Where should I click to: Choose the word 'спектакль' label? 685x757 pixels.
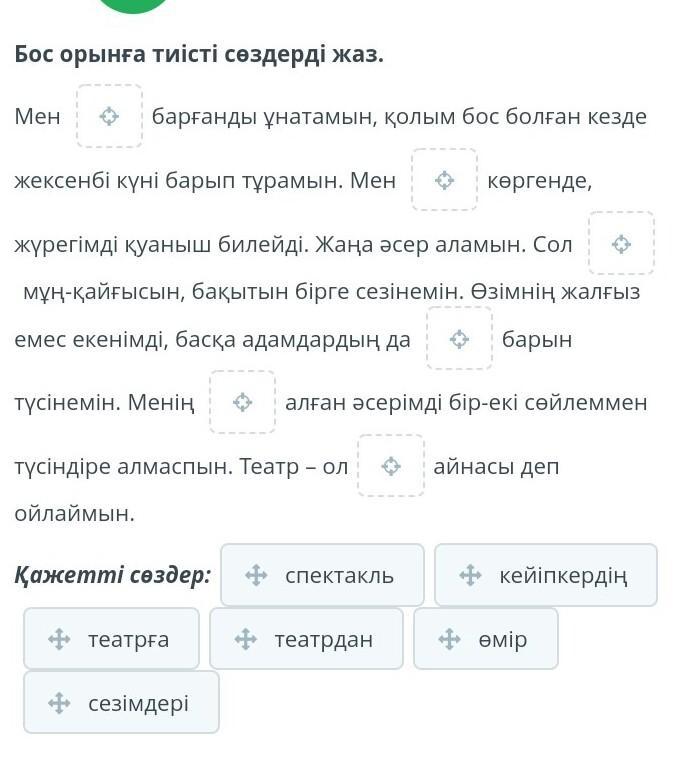click(x=339, y=575)
